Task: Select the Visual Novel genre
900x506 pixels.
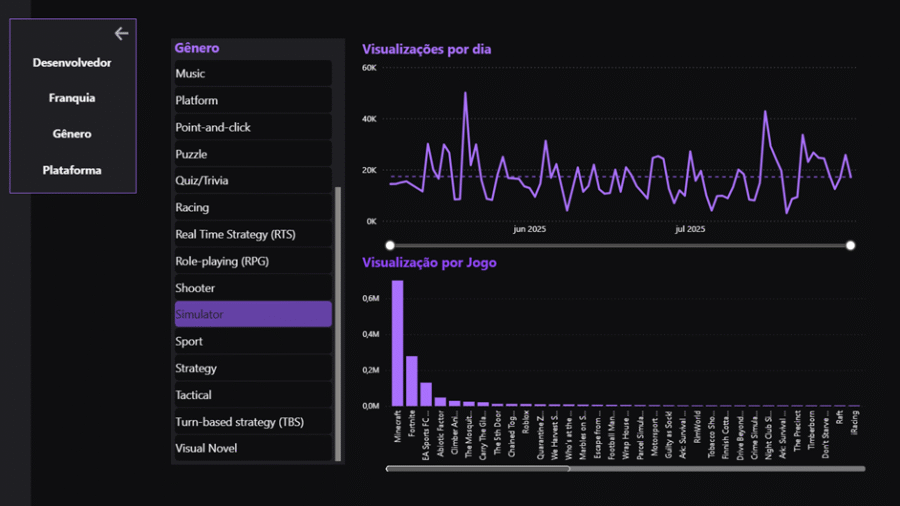Action: [252, 448]
